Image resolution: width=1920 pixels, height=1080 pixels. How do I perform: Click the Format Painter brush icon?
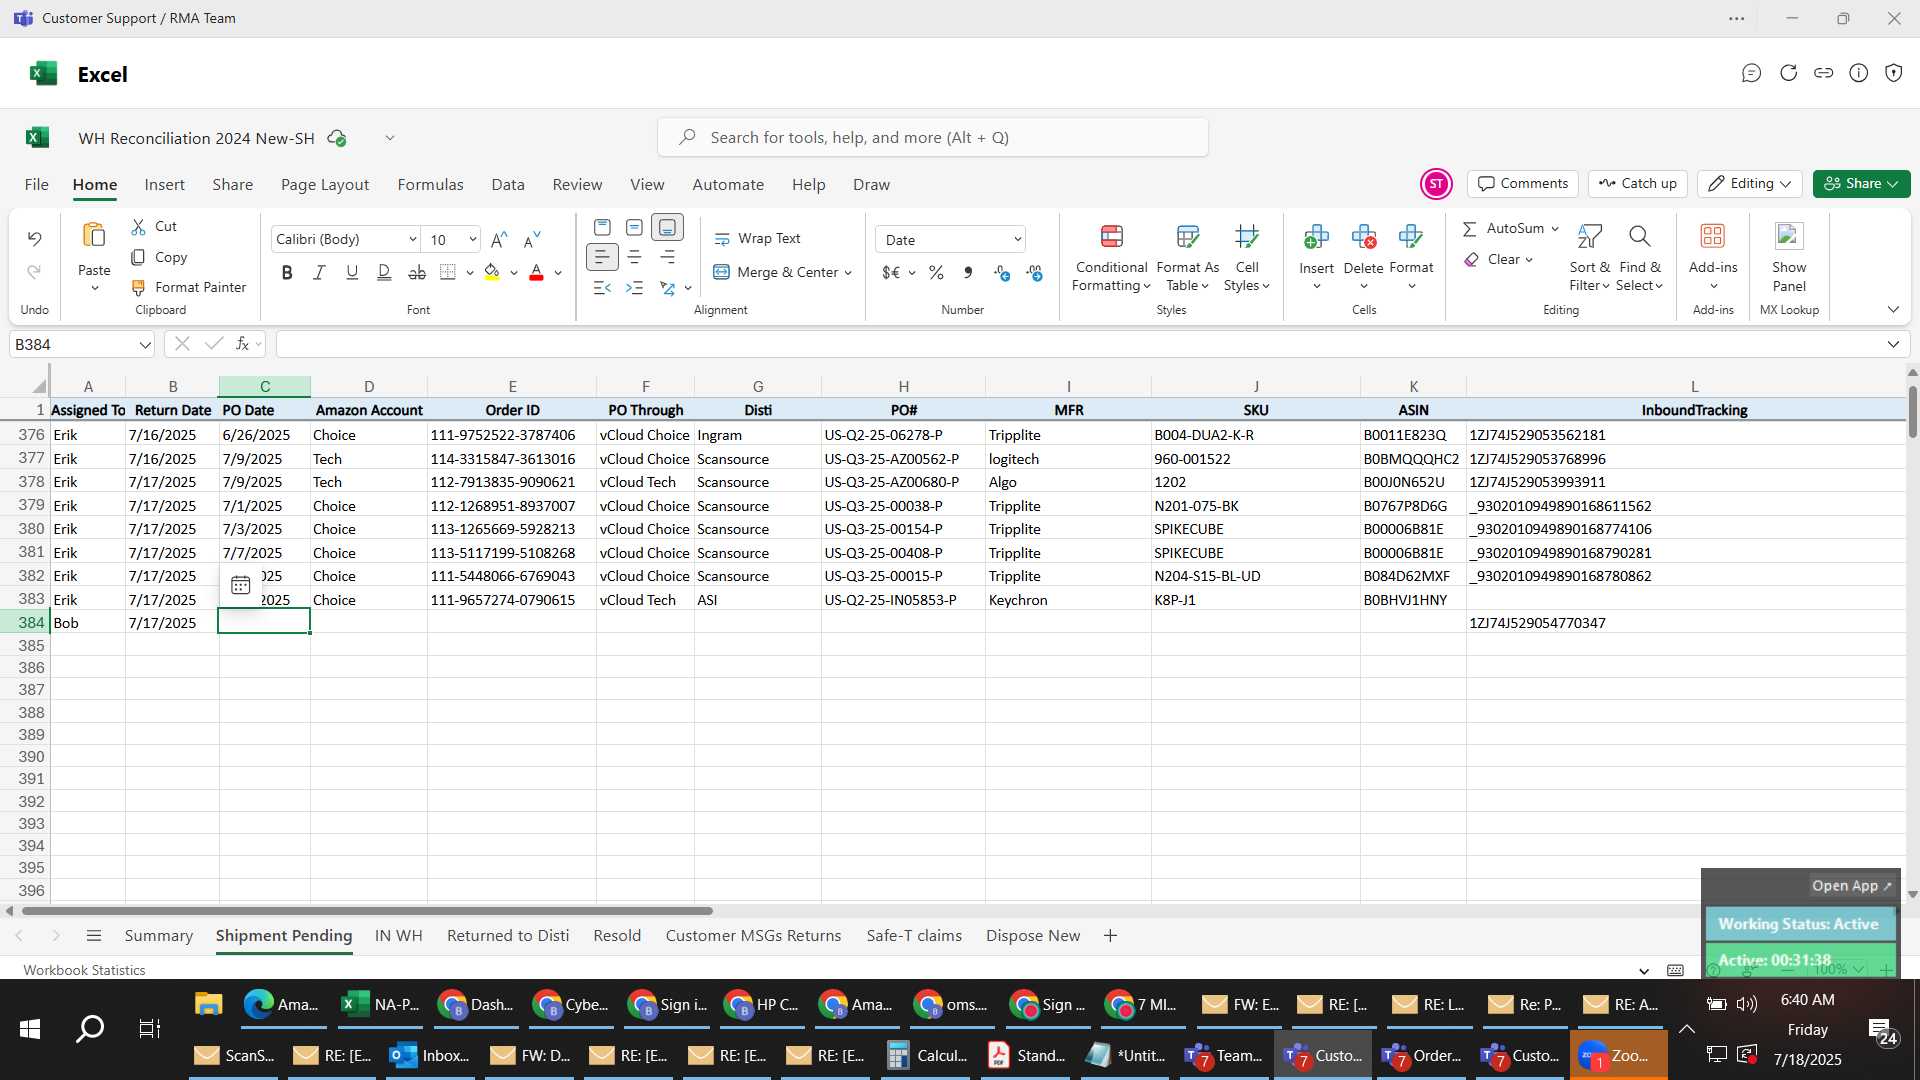point(138,288)
